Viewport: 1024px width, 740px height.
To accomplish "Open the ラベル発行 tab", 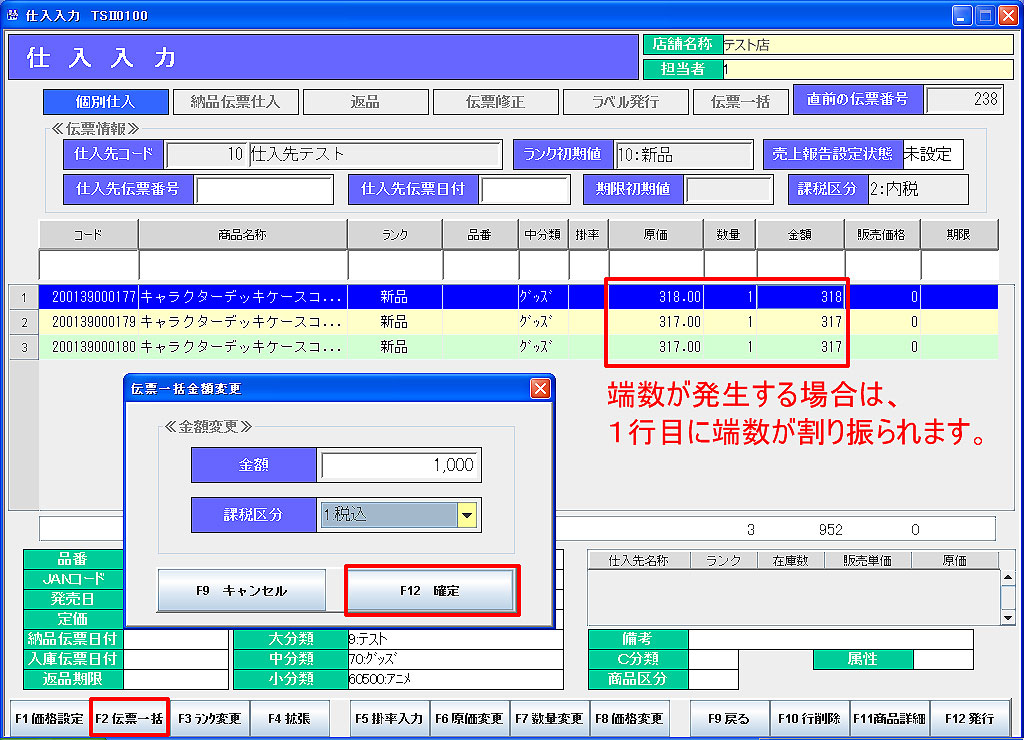I will (624, 102).
